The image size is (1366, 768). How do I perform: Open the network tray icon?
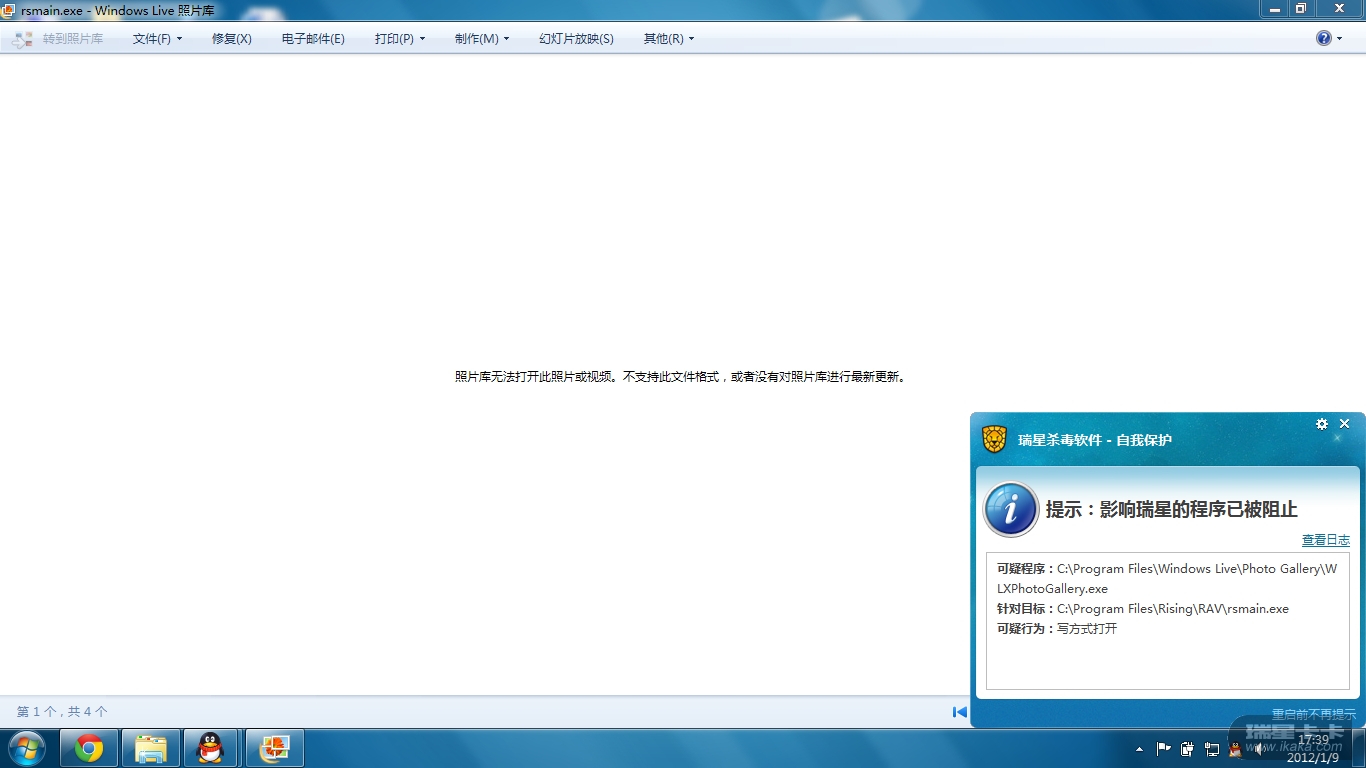tap(1211, 748)
